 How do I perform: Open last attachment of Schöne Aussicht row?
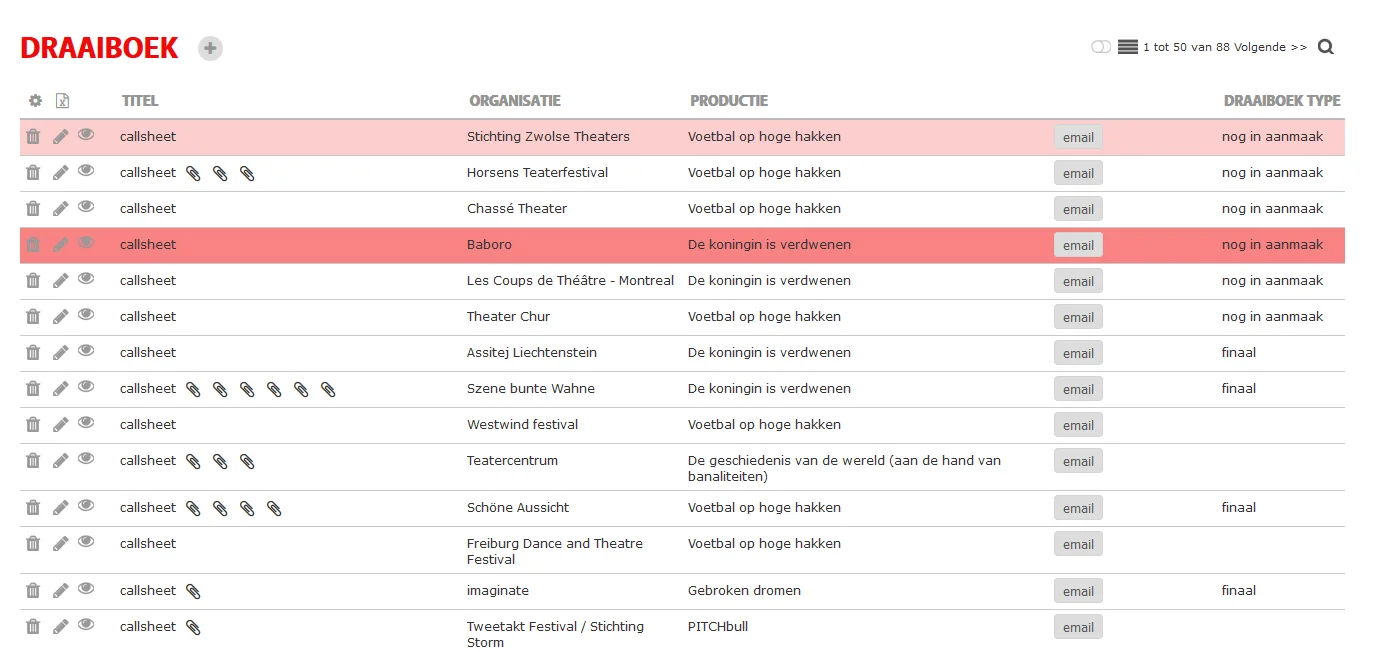click(x=274, y=508)
